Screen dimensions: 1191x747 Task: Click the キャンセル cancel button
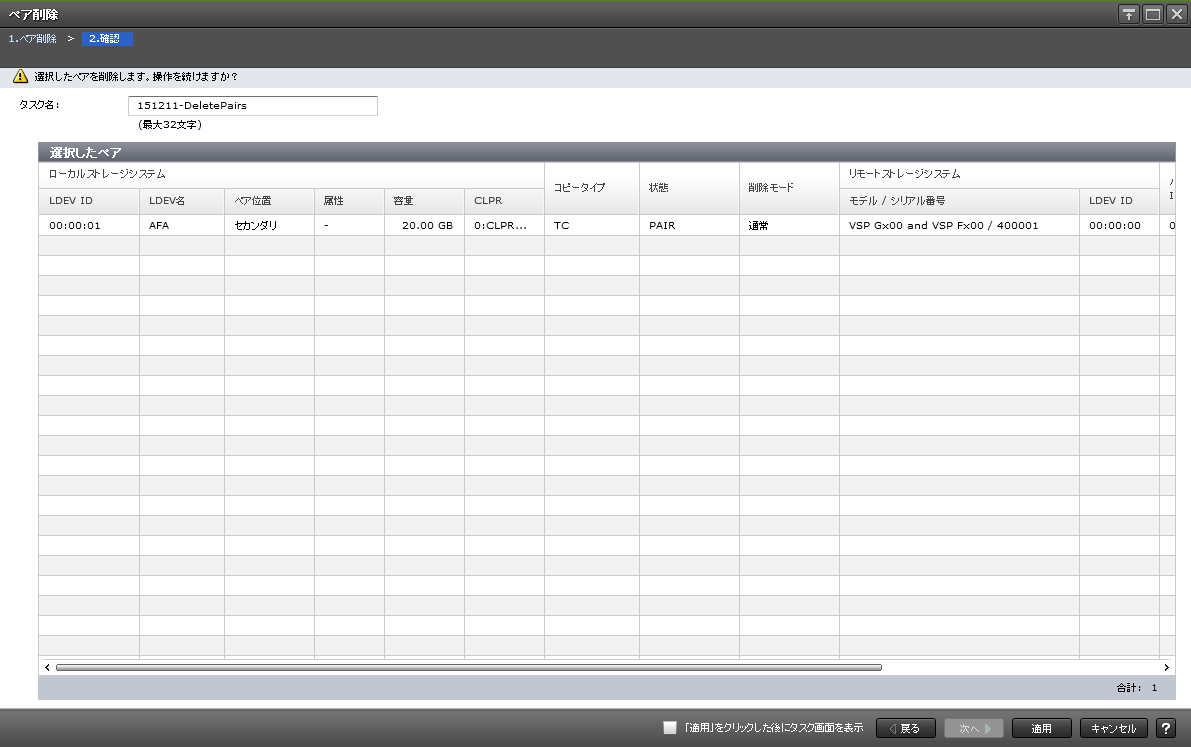(x=1114, y=728)
